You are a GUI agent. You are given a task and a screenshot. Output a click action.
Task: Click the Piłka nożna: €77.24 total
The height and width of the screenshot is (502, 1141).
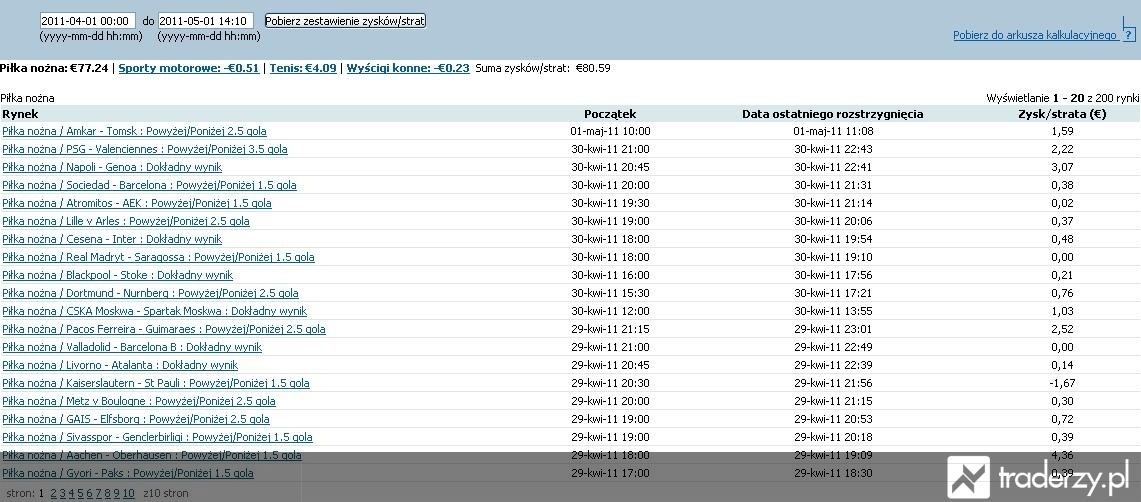pyautogui.click(x=54, y=68)
